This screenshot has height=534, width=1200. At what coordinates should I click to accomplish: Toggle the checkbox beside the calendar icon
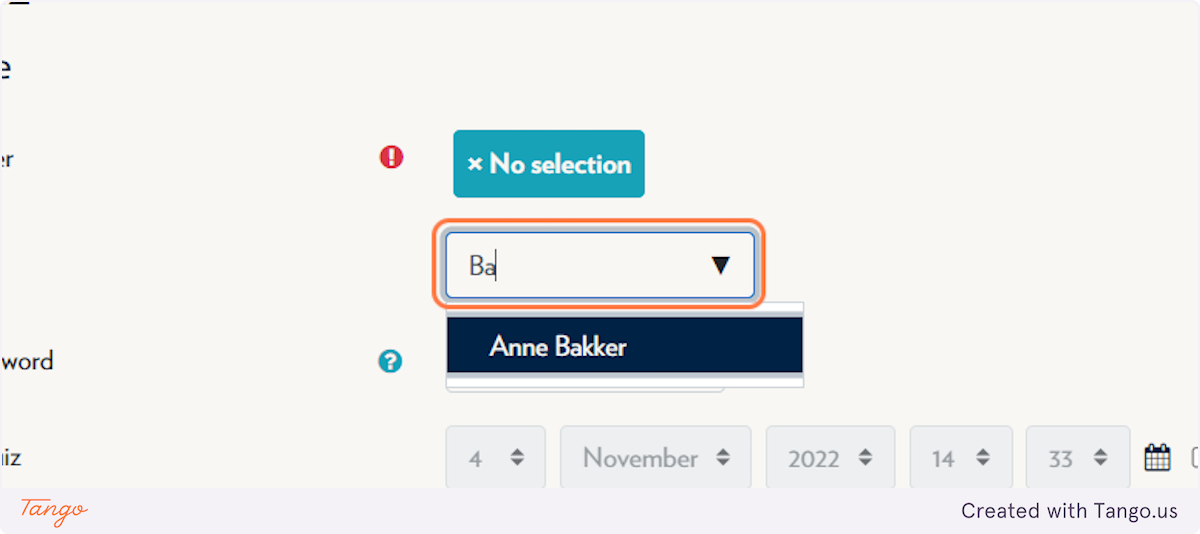click(1195, 458)
